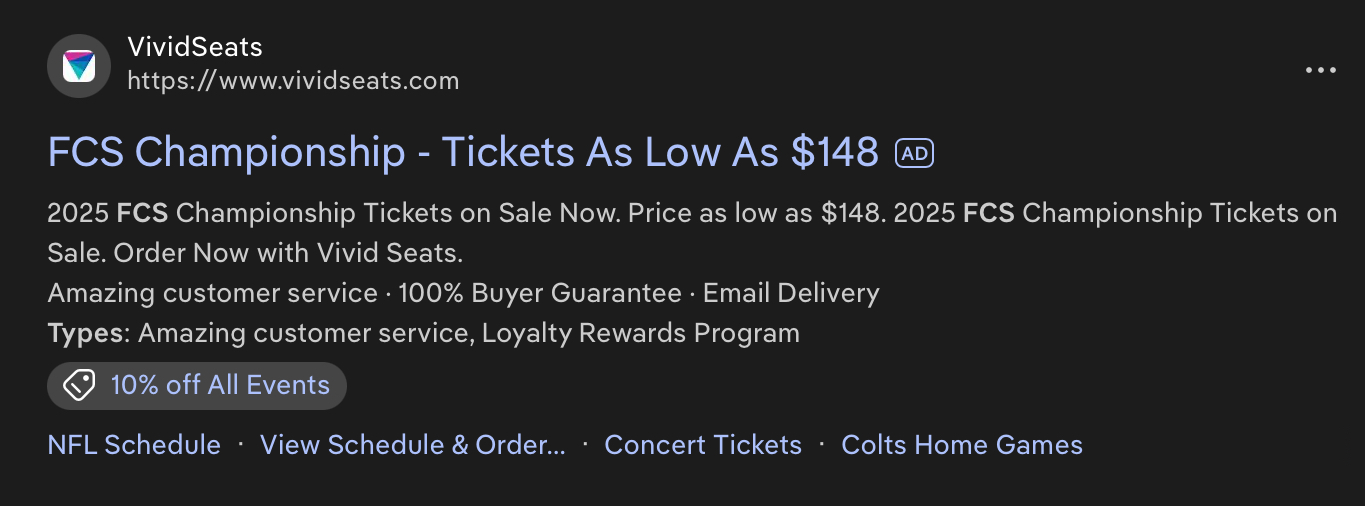Click the 100% Buyer Guarantee text
Image resolution: width=1365 pixels, height=506 pixels.
tap(540, 293)
